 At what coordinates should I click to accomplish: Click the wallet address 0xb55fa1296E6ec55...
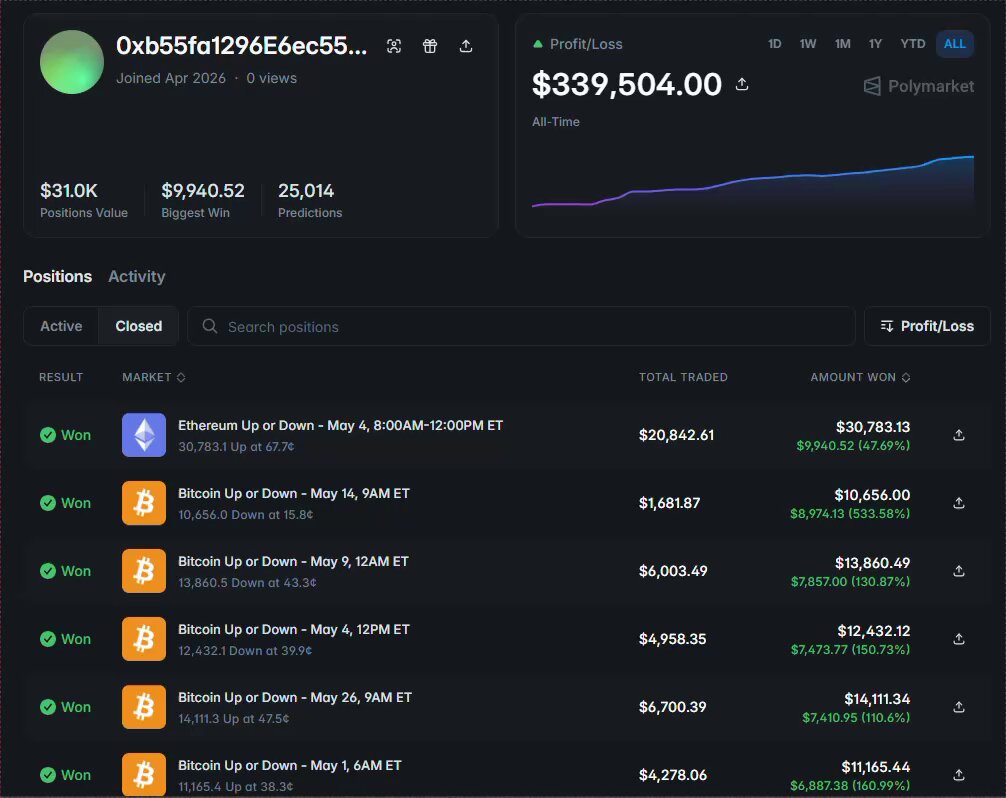[x=242, y=46]
